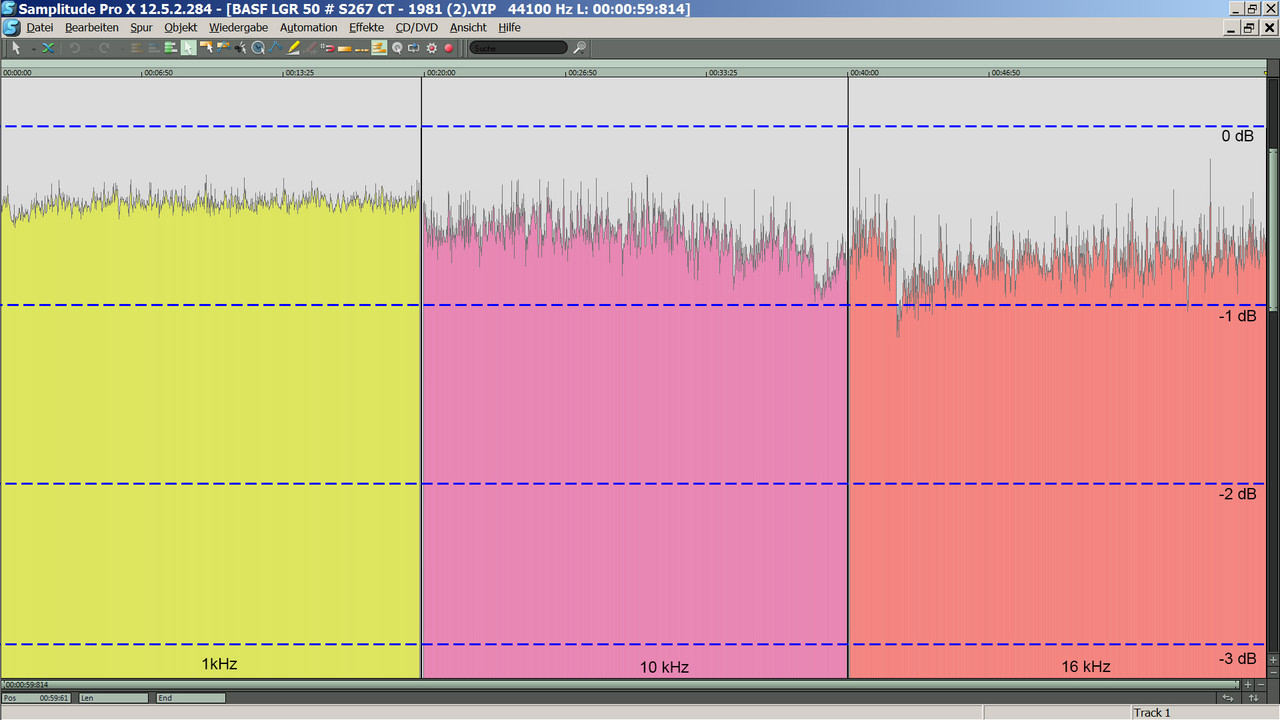1280x720 pixels.
Task: Click timeline ruler at 00:06:50
Action: 158,73
